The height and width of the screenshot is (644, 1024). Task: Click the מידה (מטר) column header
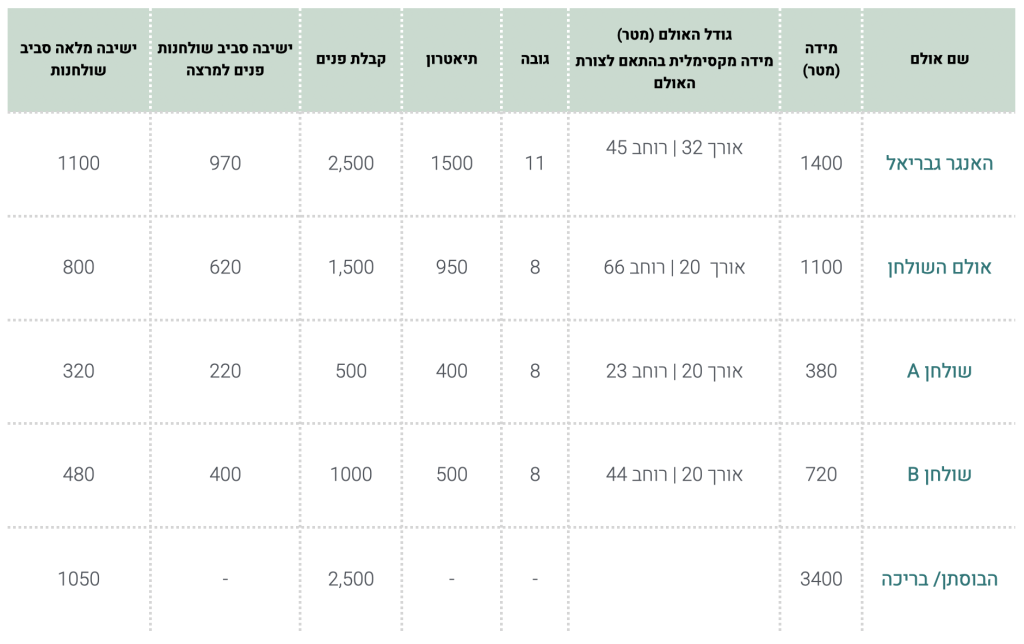point(821,59)
